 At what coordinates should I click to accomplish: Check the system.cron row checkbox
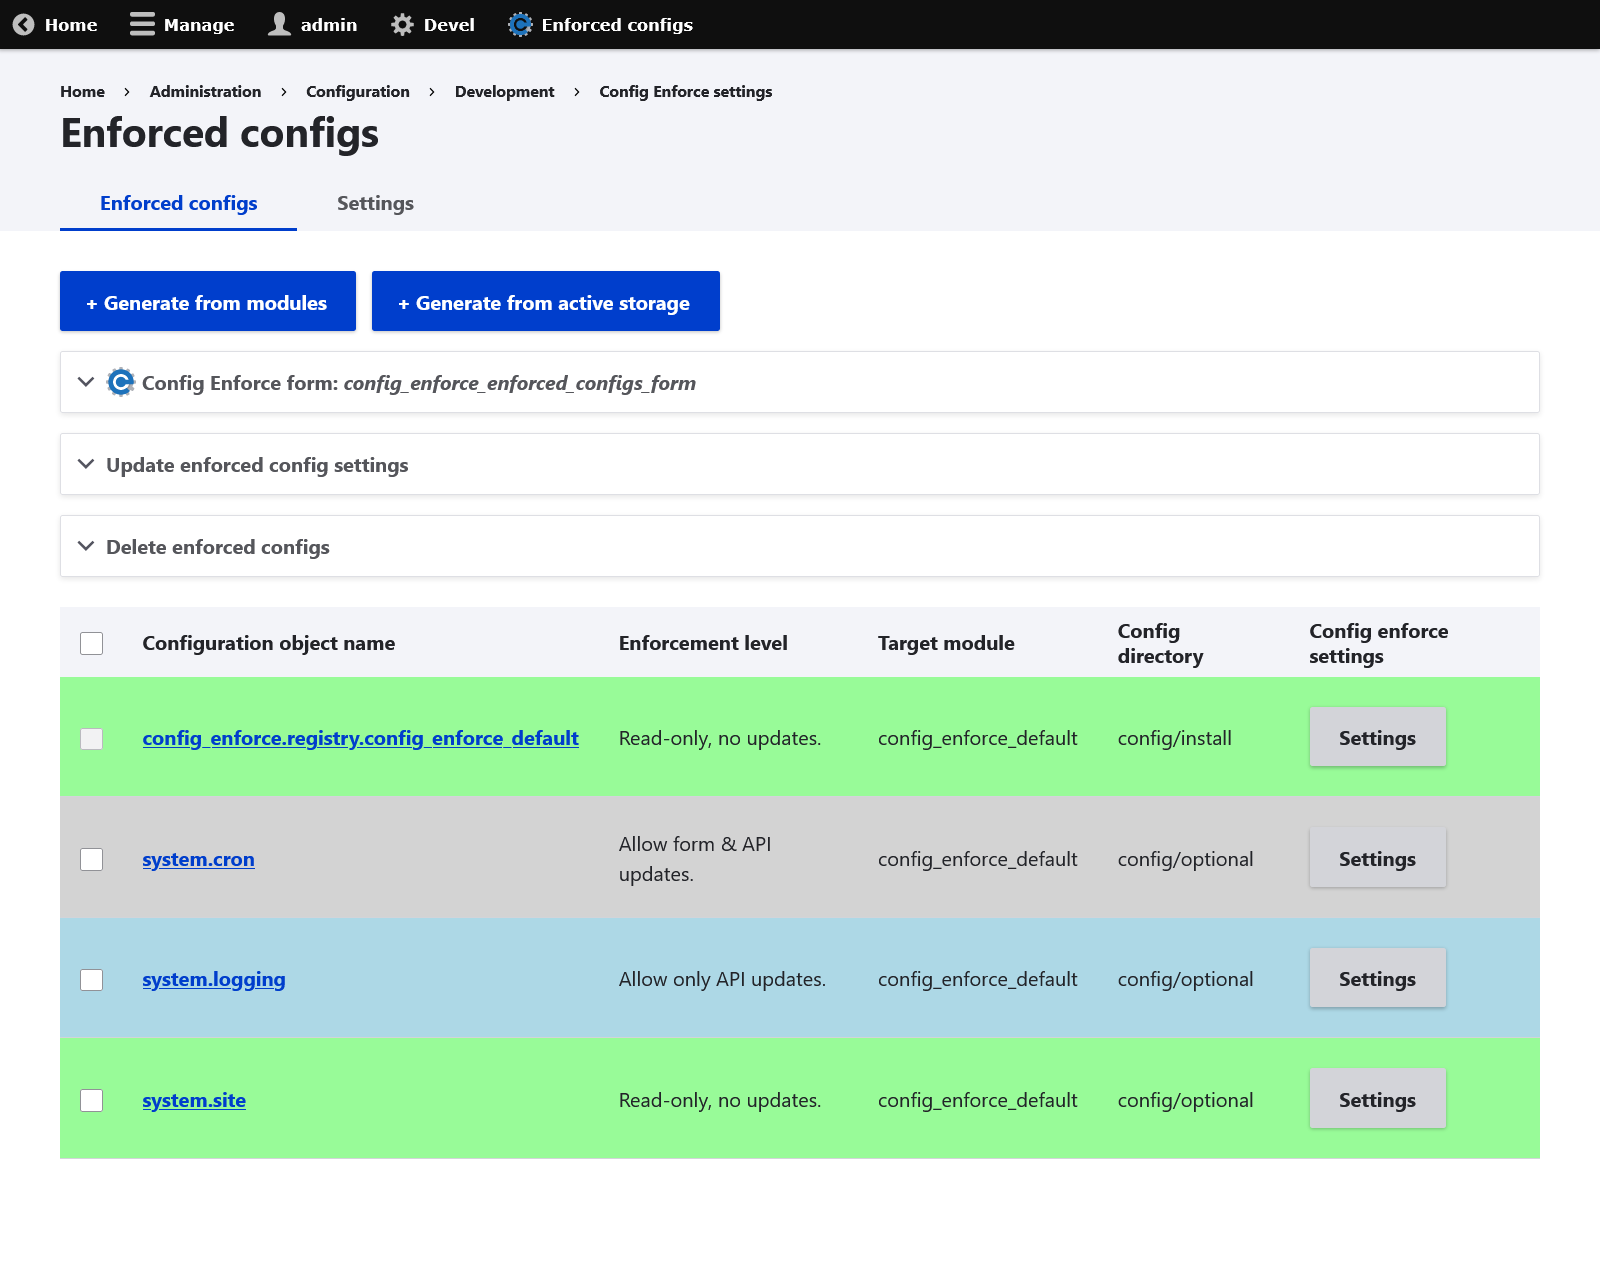coord(91,858)
